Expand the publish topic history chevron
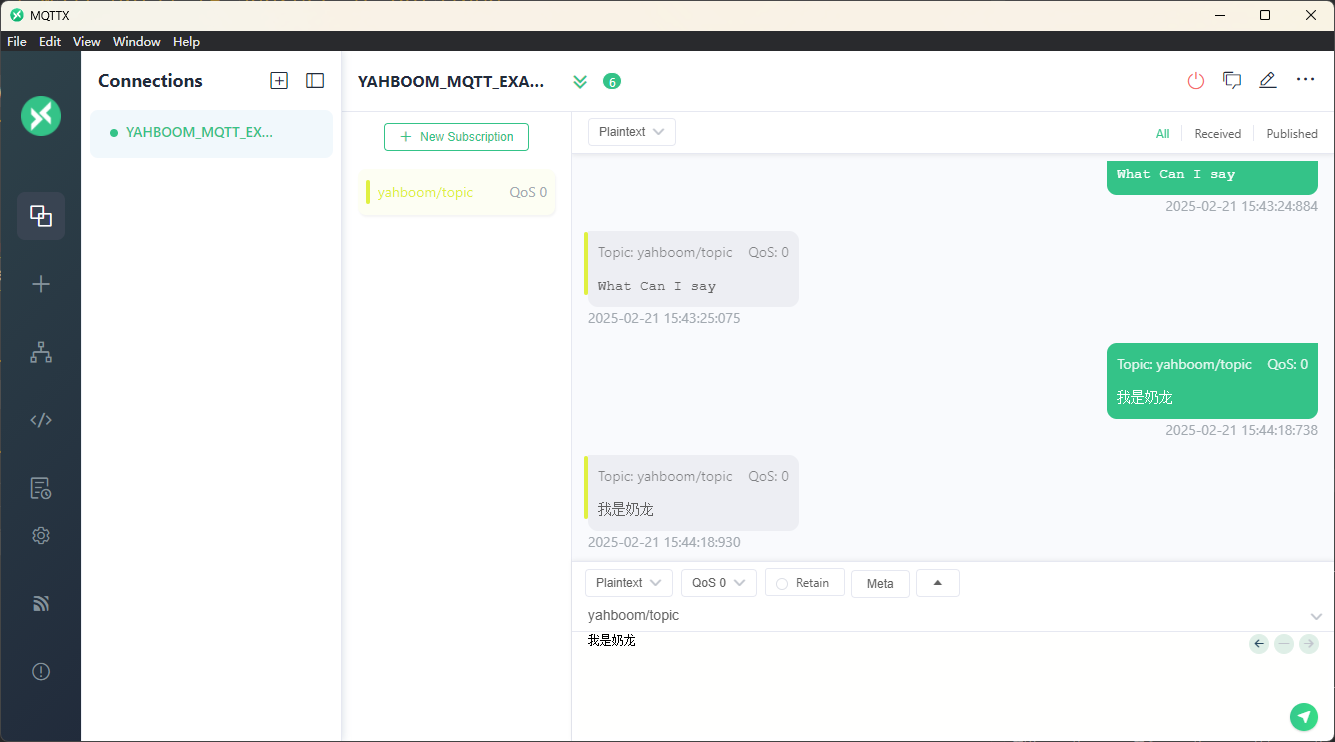This screenshot has width=1335, height=742. (1316, 616)
